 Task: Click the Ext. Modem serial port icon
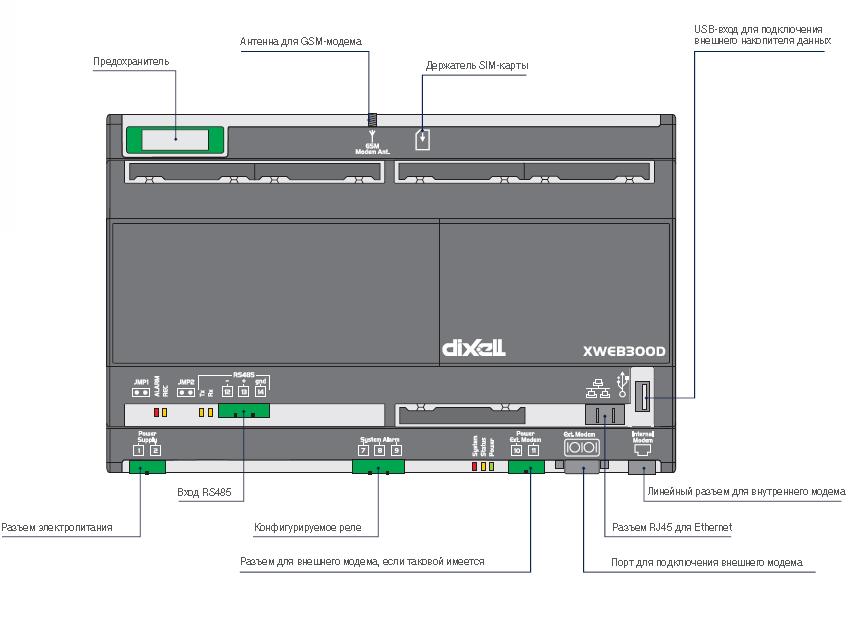[581, 448]
